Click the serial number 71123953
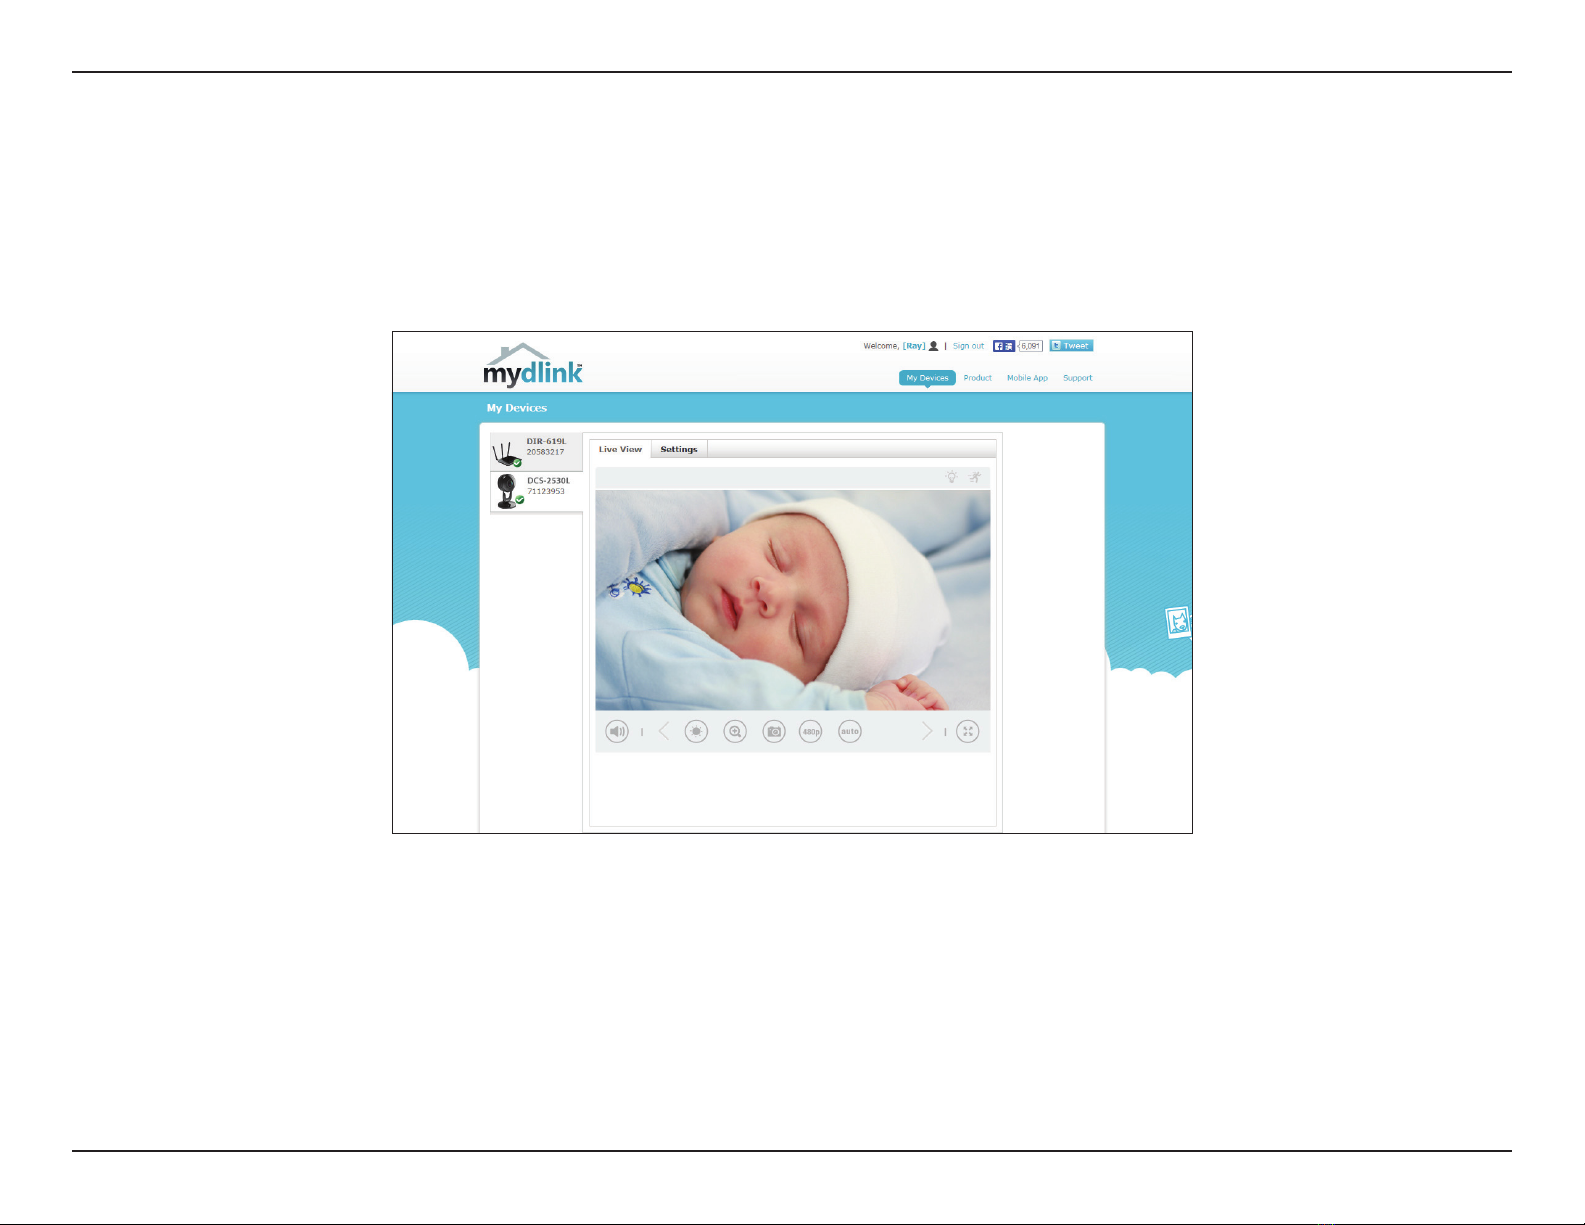The width and height of the screenshot is (1585, 1225). [x=546, y=491]
